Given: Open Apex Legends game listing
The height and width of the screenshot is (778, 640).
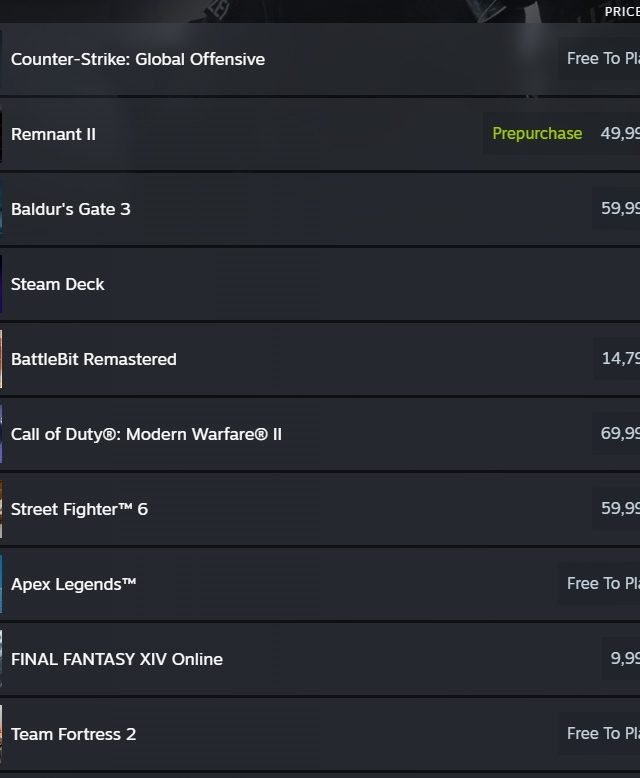Looking at the screenshot, I should pyautogui.click(x=74, y=584).
